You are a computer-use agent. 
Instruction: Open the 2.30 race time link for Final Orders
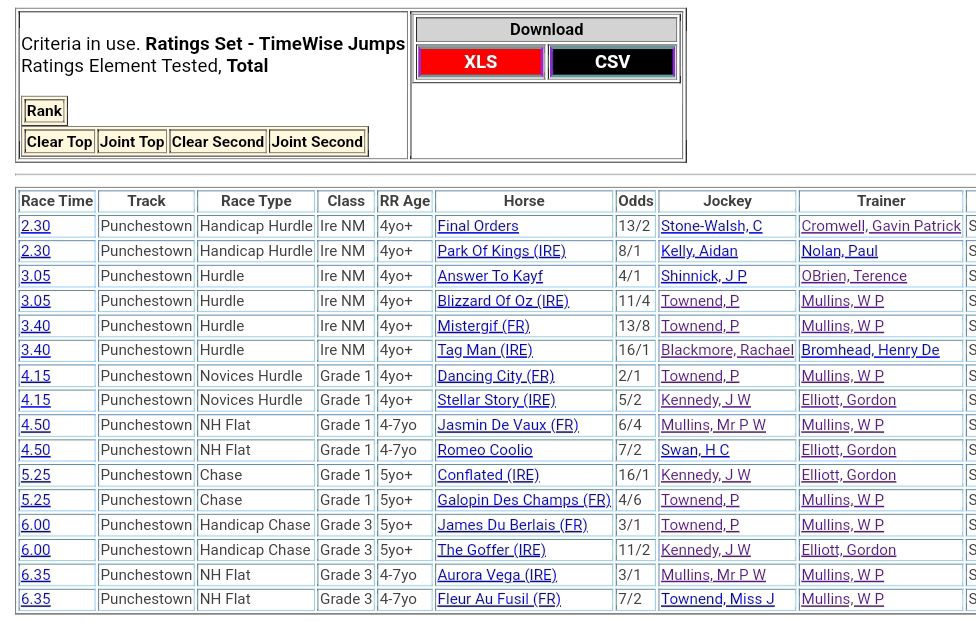tap(36, 226)
